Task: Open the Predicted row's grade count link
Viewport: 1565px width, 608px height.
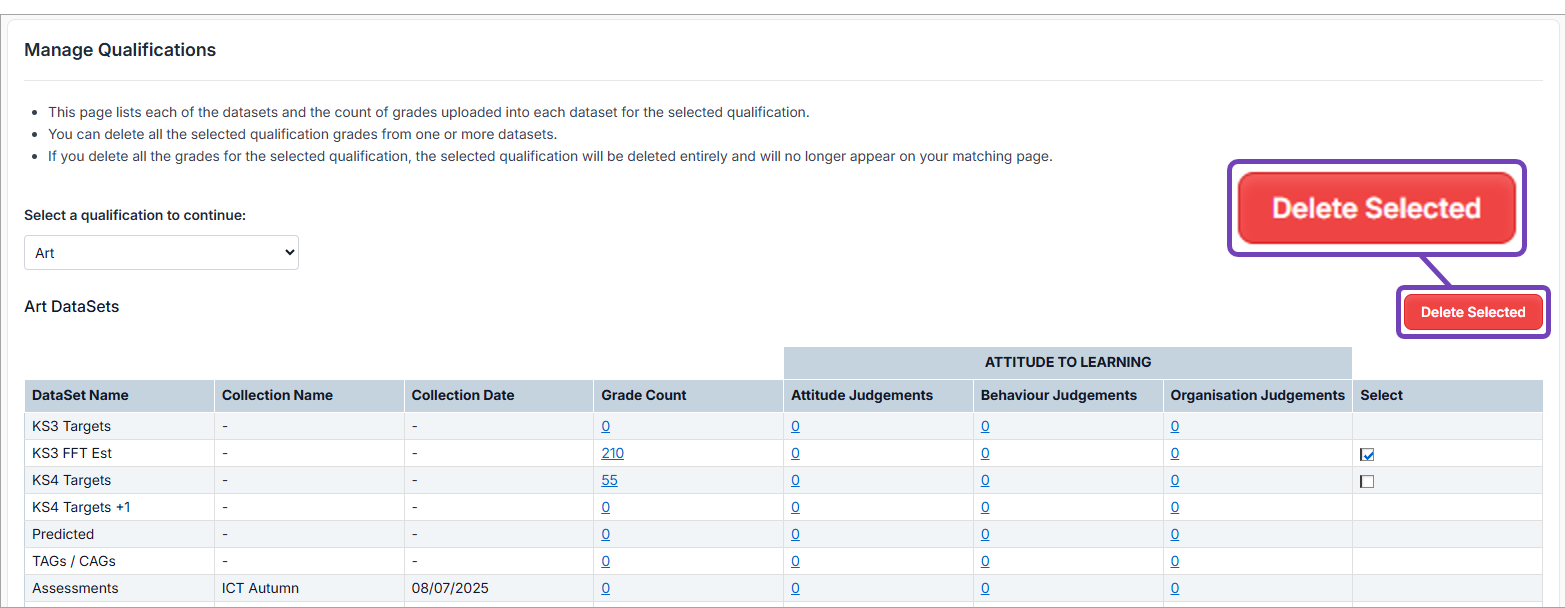Action: (x=605, y=534)
